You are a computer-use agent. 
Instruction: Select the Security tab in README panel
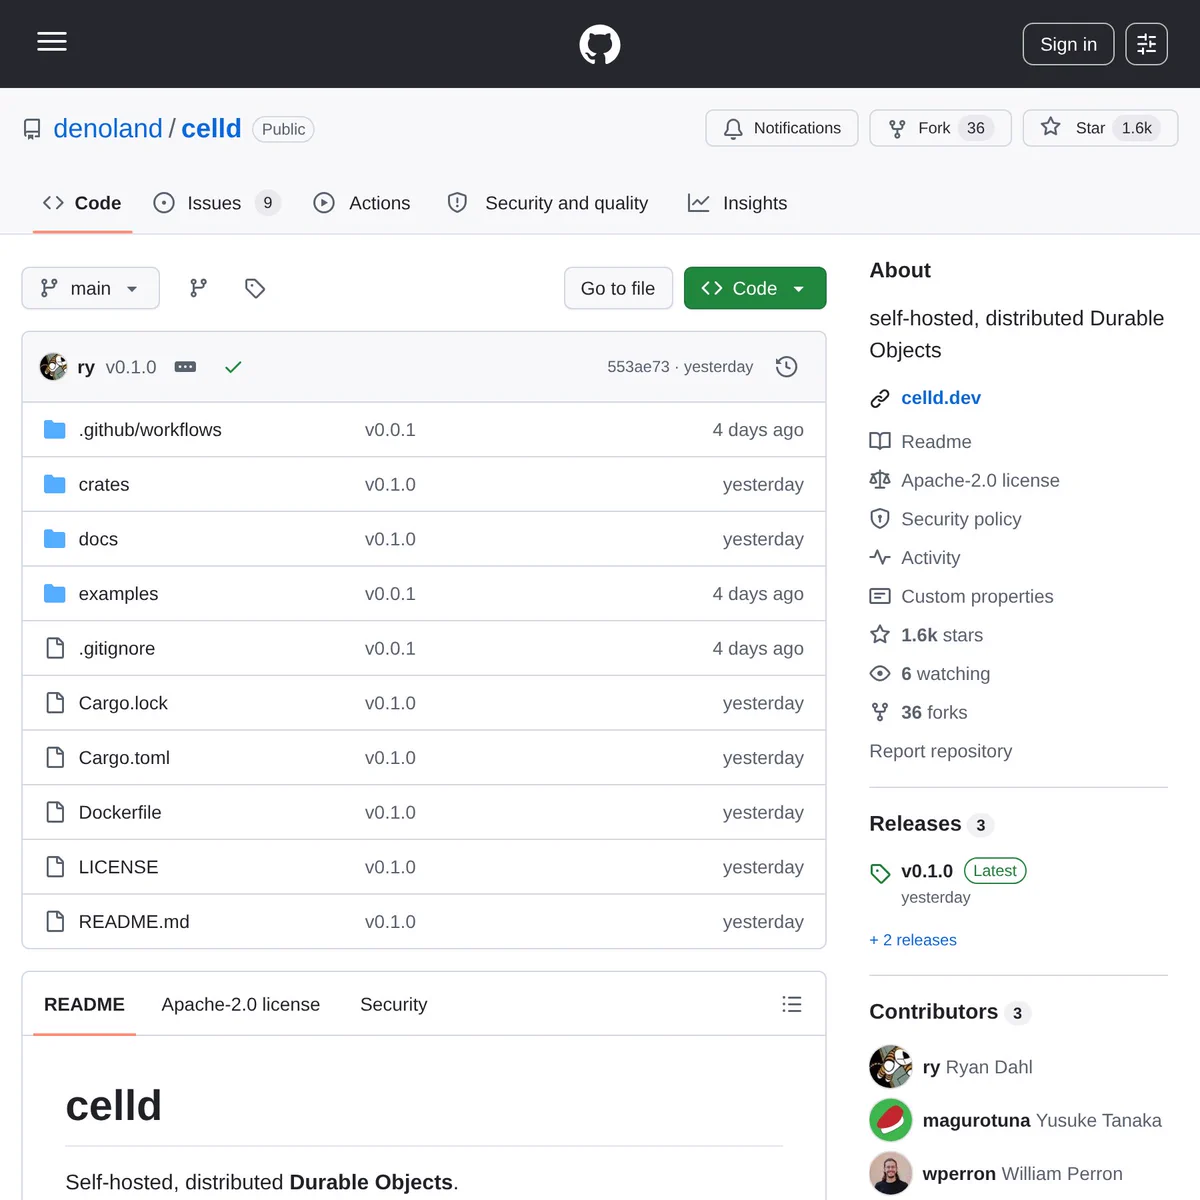coord(394,1004)
